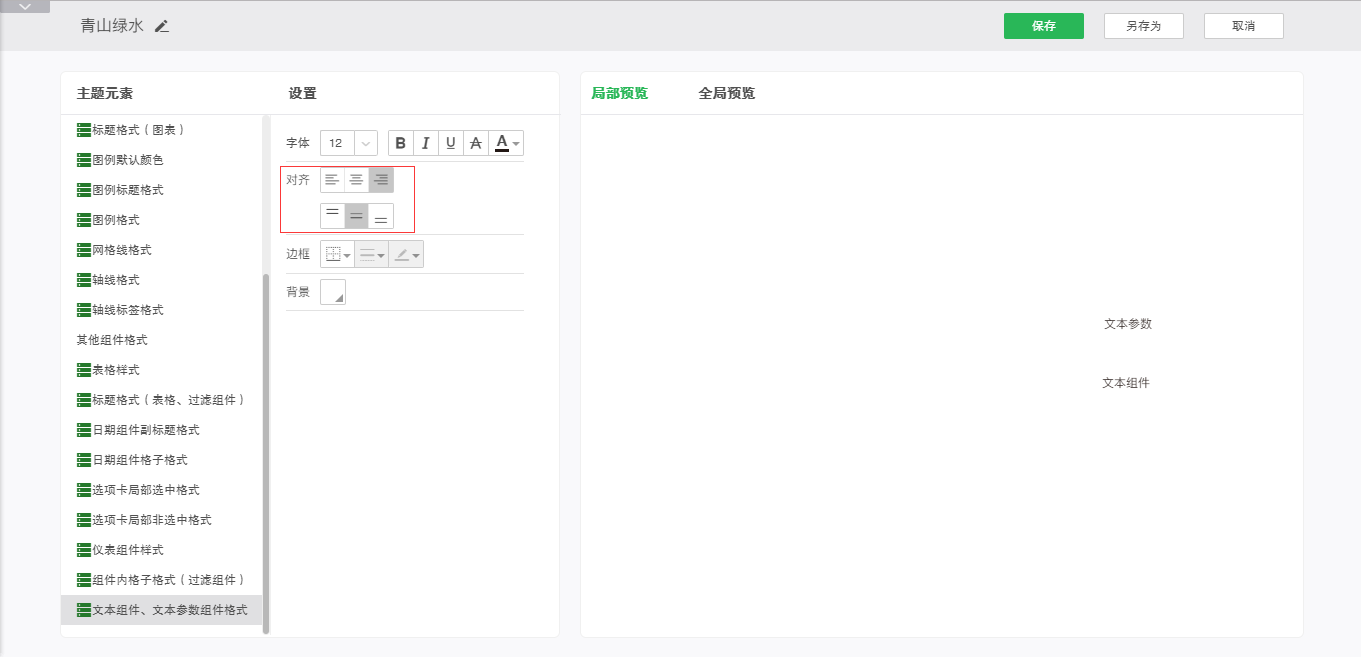The image size is (1361, 657).
Task: Open the font size dropdown
Action: pos(366,143)
